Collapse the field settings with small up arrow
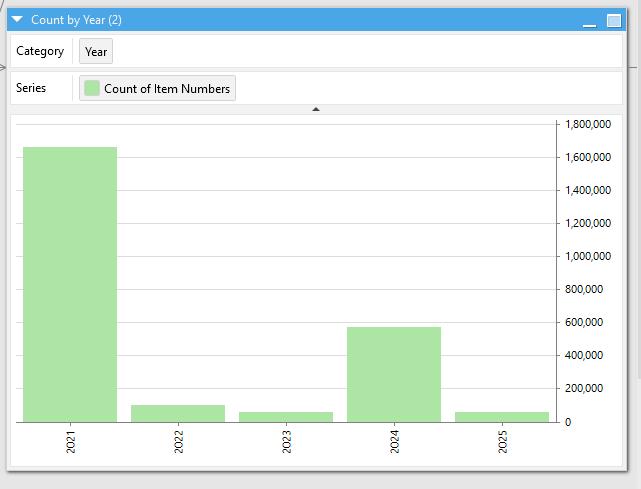 pos(316,109)
